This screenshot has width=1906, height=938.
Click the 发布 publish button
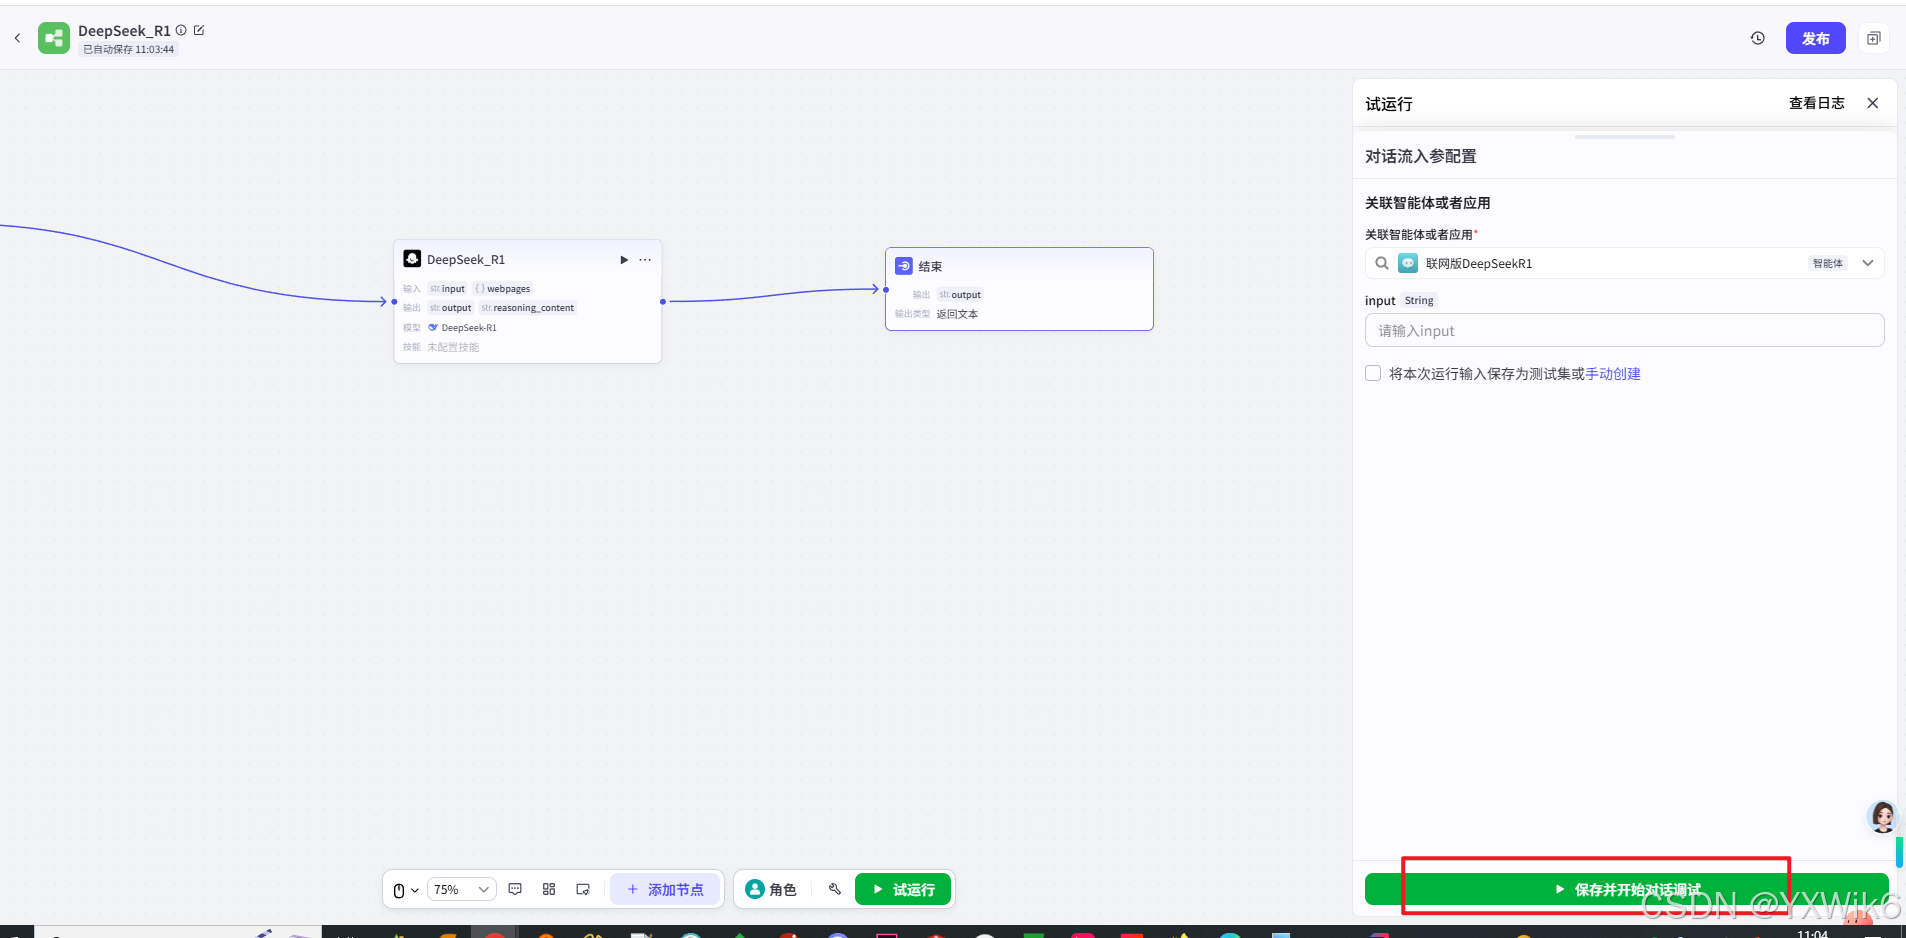[1815, 38]
